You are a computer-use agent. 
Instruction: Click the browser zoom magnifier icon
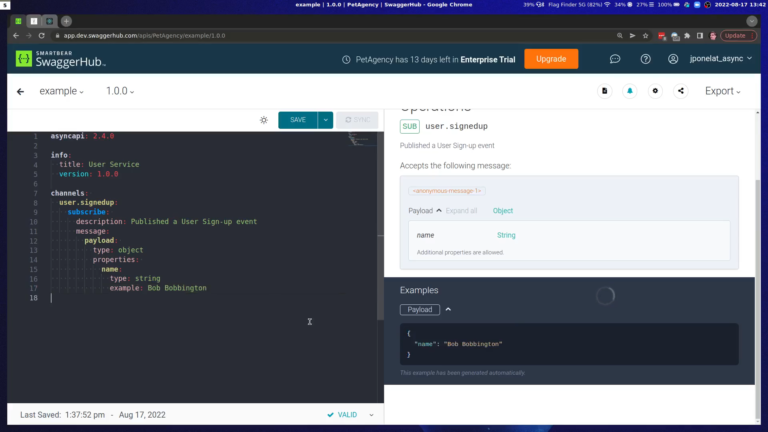620,36
